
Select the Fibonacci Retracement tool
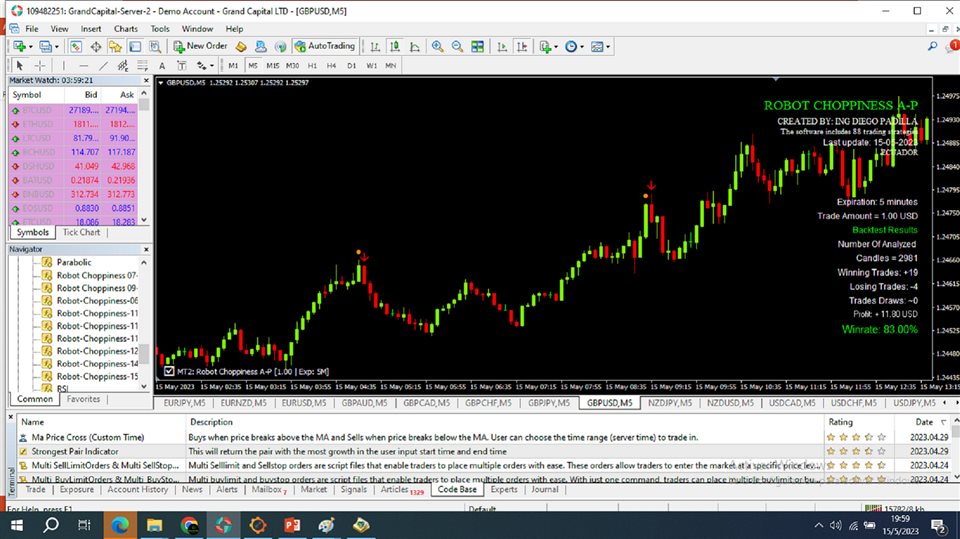[x=142, y=66]
